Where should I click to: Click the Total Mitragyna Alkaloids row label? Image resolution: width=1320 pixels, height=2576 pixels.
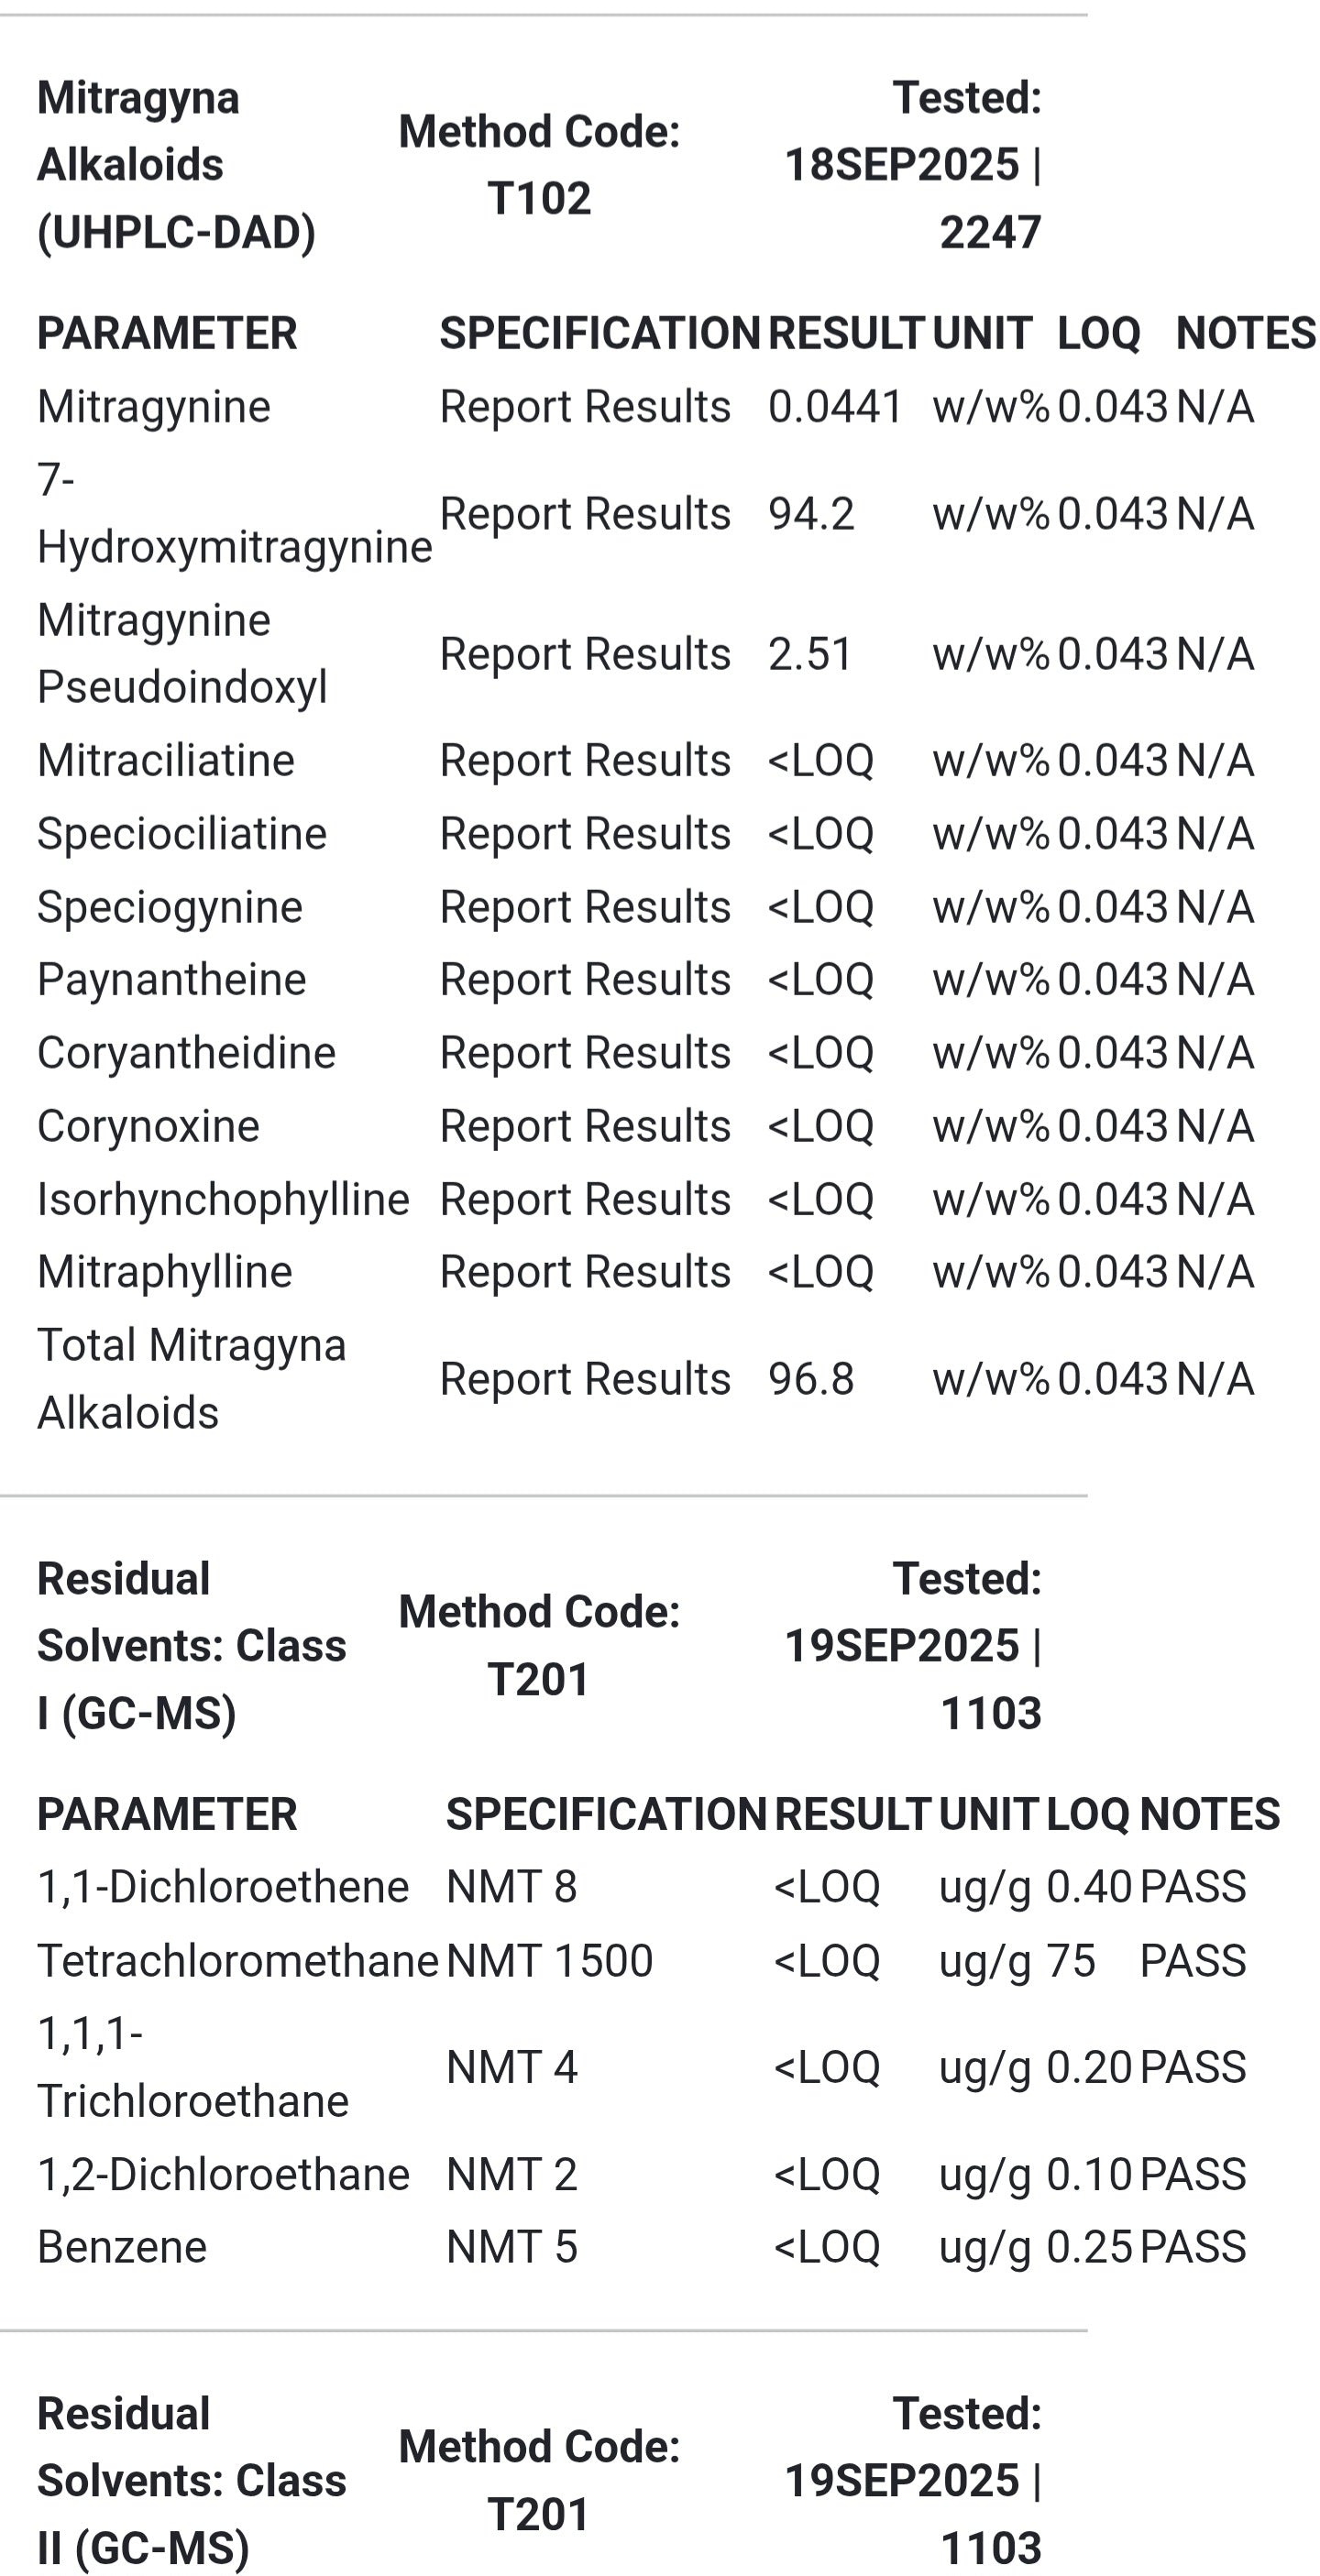191,1379
